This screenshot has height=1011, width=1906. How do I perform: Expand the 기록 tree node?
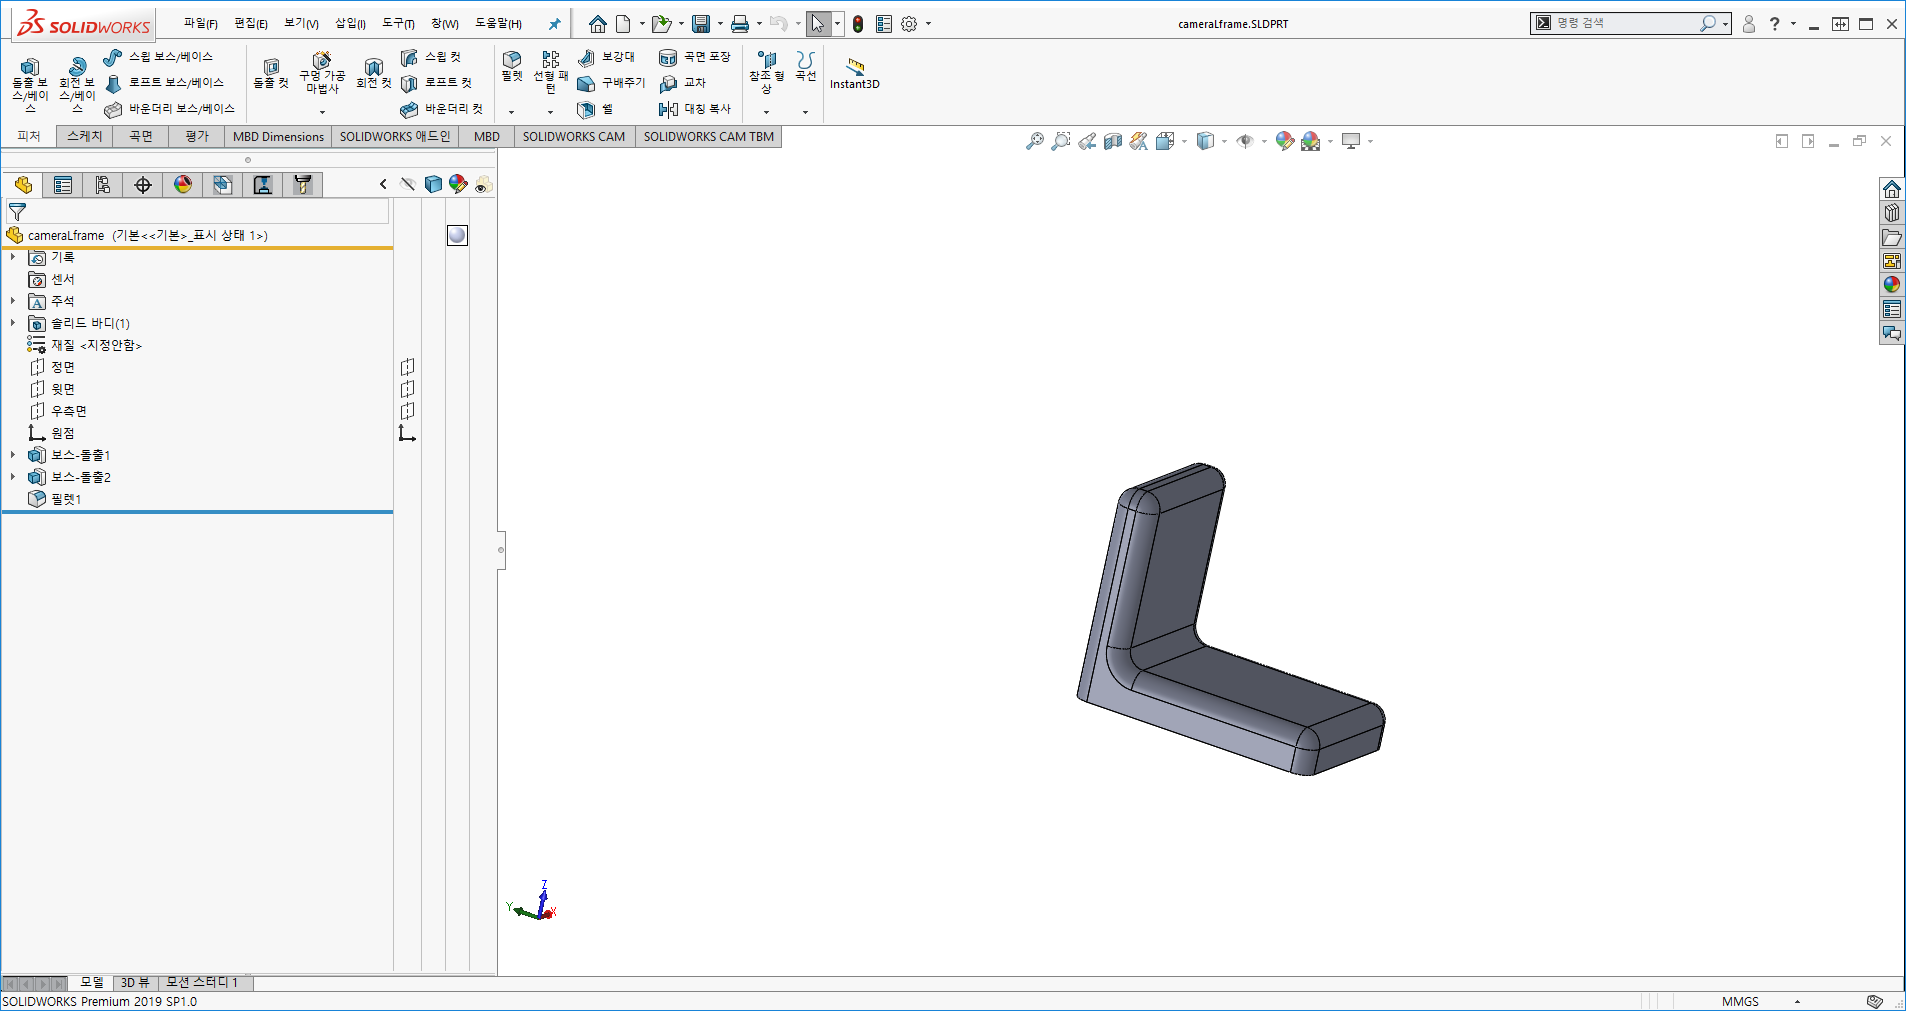(x=13, y=257)
